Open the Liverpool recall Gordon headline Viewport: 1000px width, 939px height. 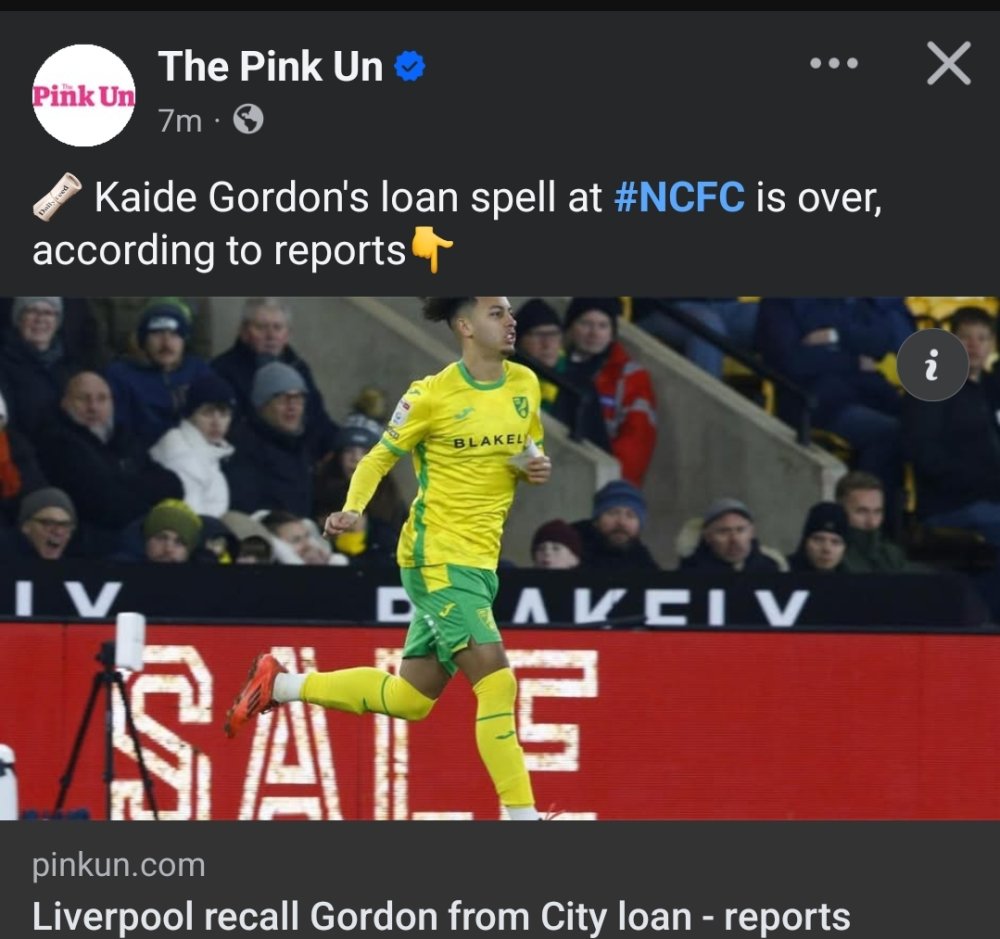pos(441,917)
